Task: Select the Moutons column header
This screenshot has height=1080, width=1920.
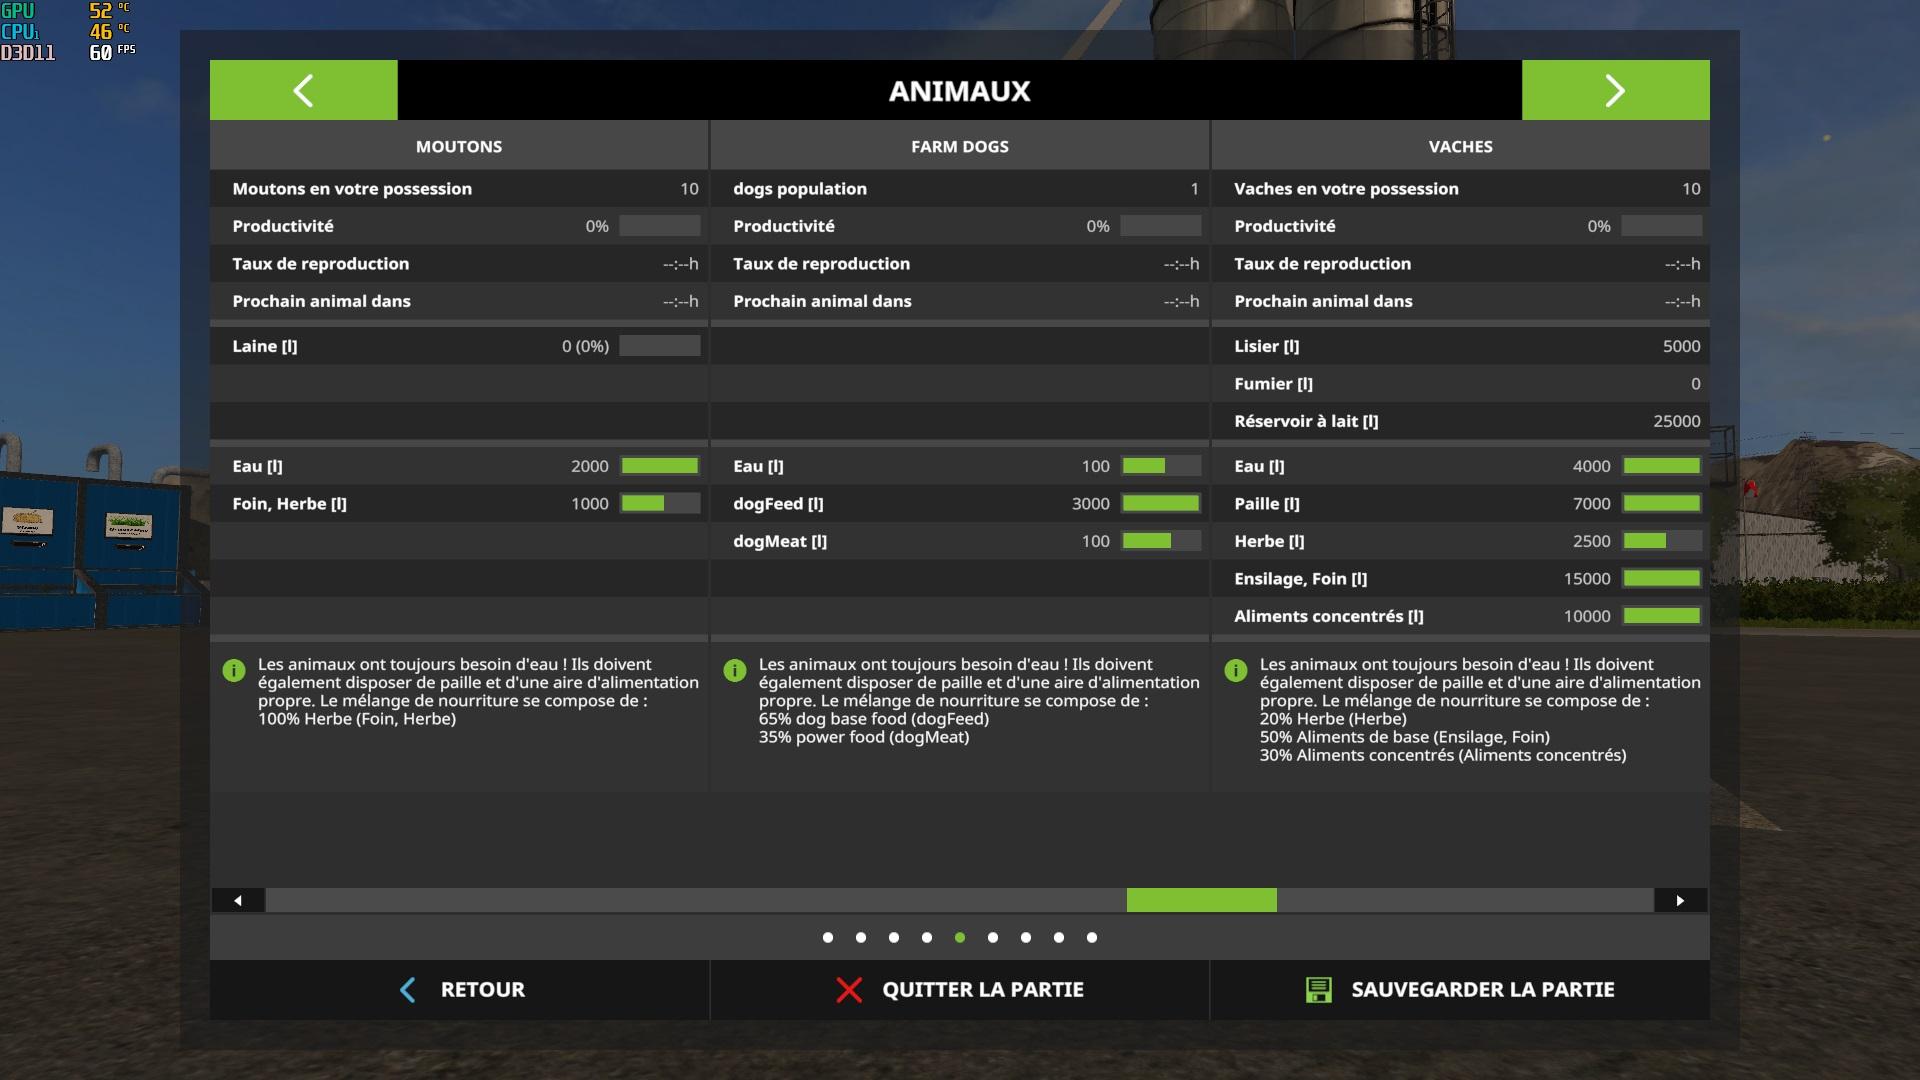Action: 459,146
